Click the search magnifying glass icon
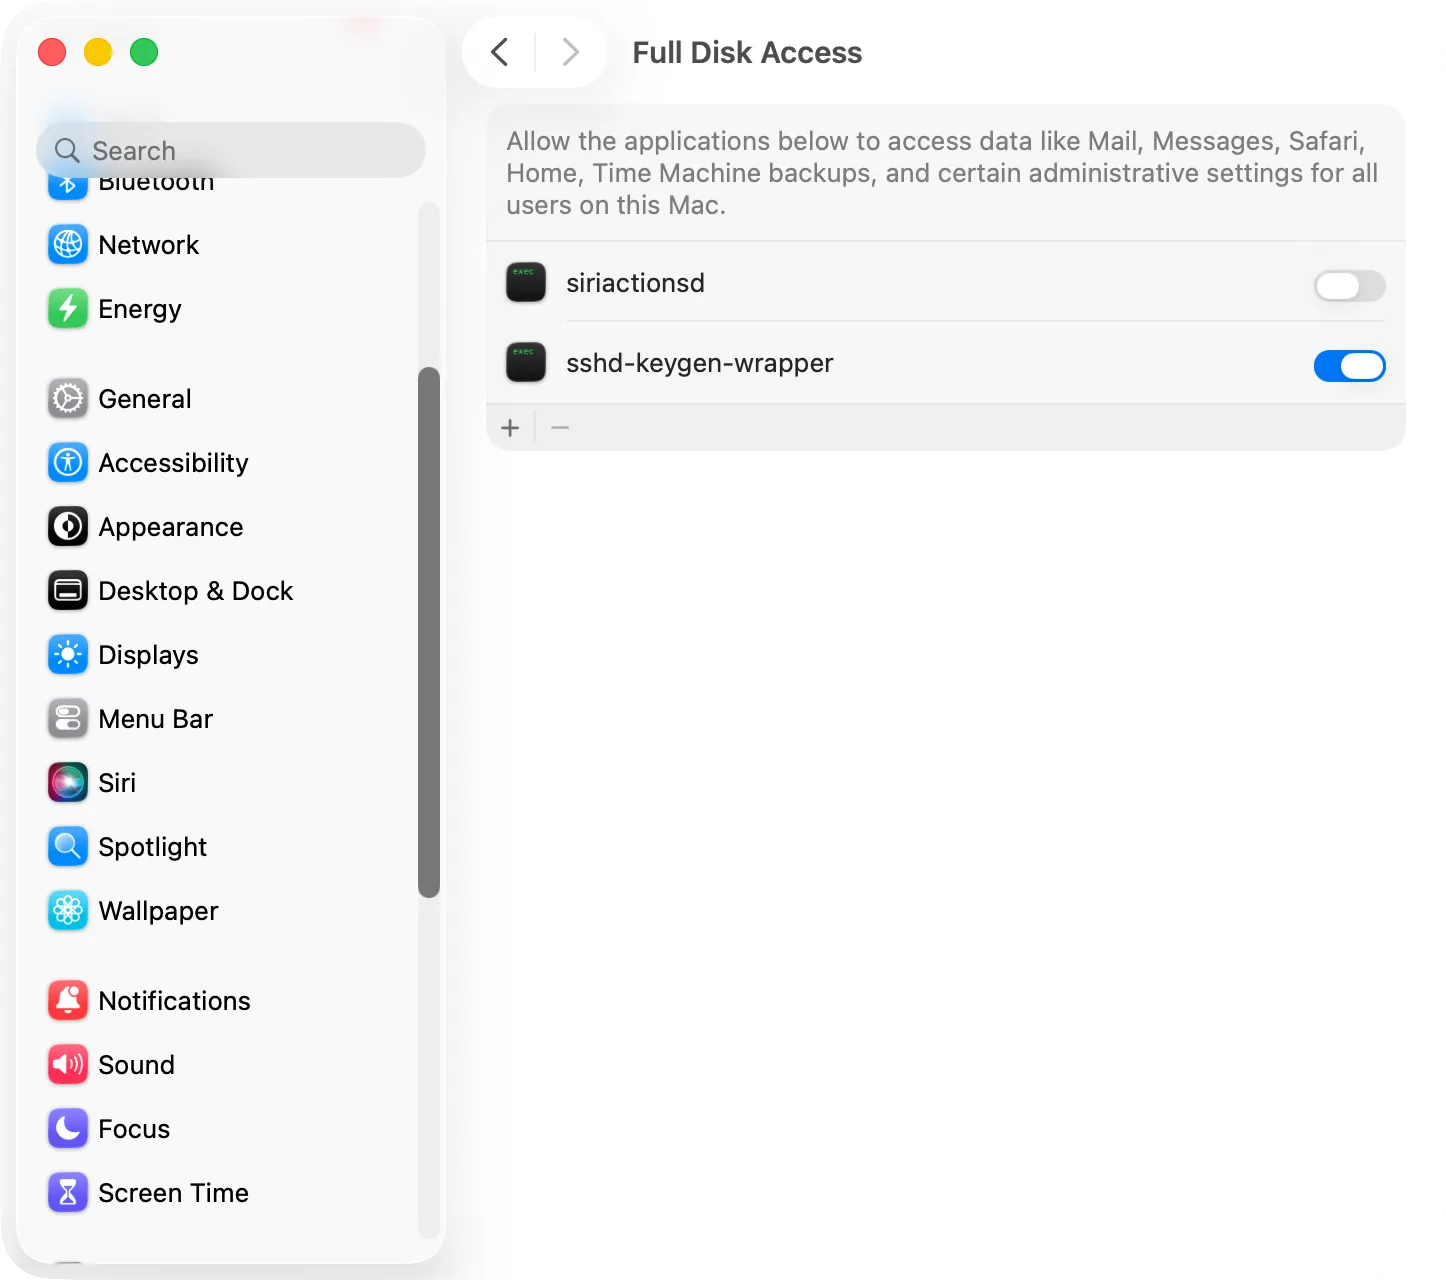The height and width of the screenshot is (1280, 1446). tap(67, 151)
